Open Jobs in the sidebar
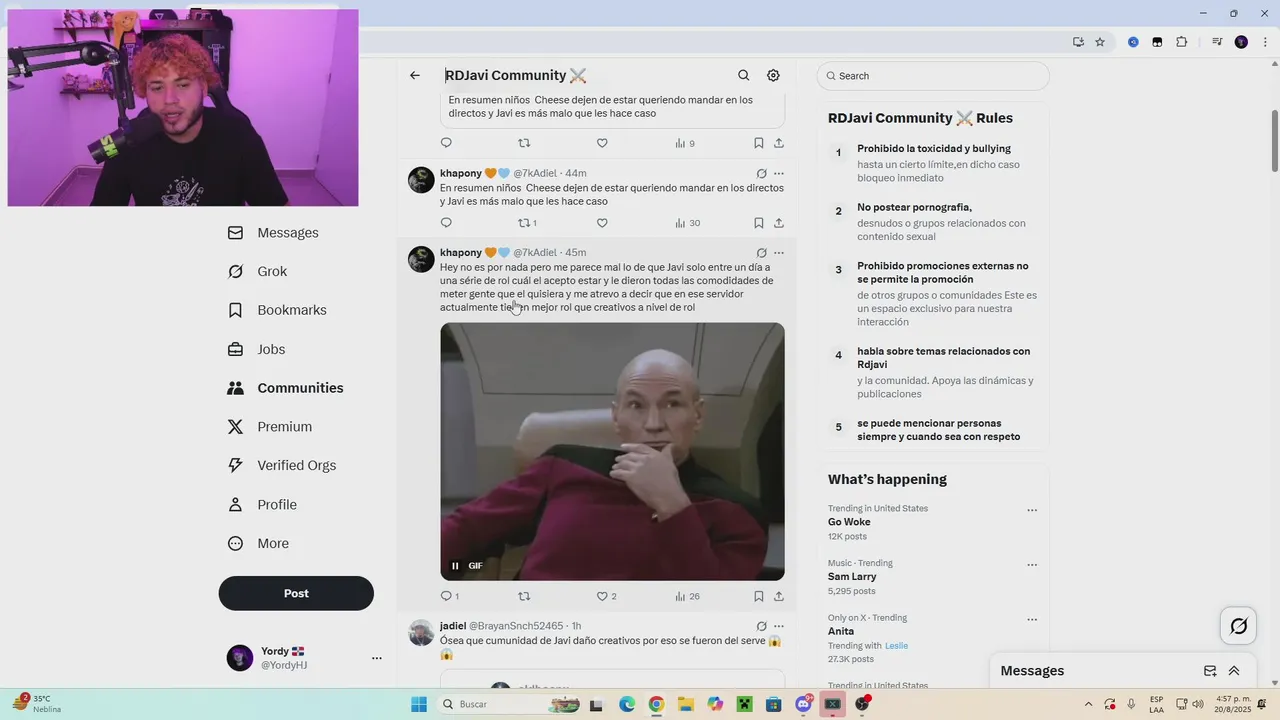1280x720 pixels. click(x=256, y=349)
